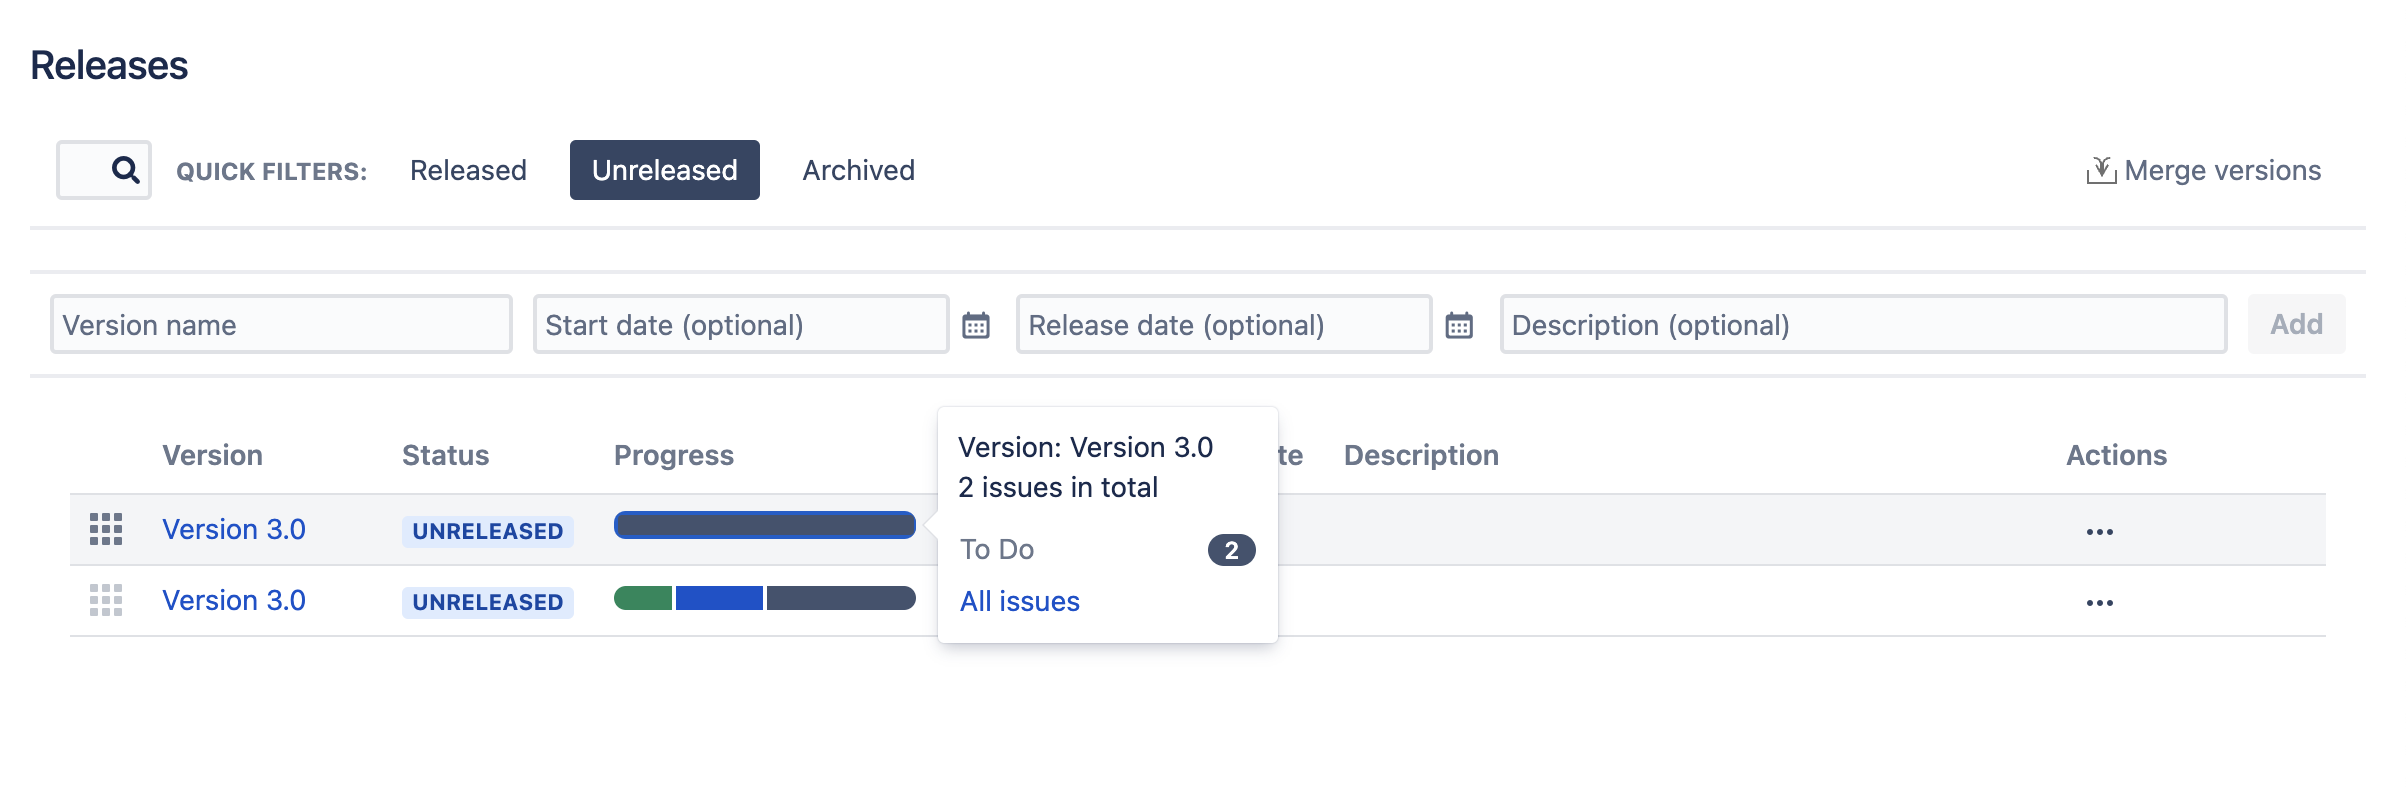Screen dimensions: 2406x798
Task: Open the Version 3.0 link in the bottom row
Action: pos(234,600)
